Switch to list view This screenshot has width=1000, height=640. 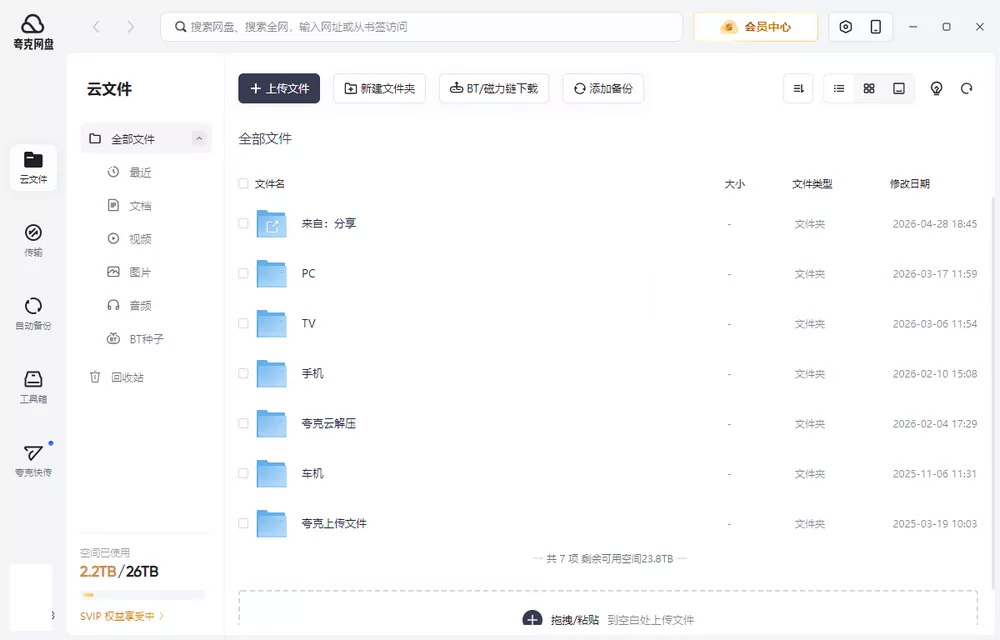[x=839, y=89]
